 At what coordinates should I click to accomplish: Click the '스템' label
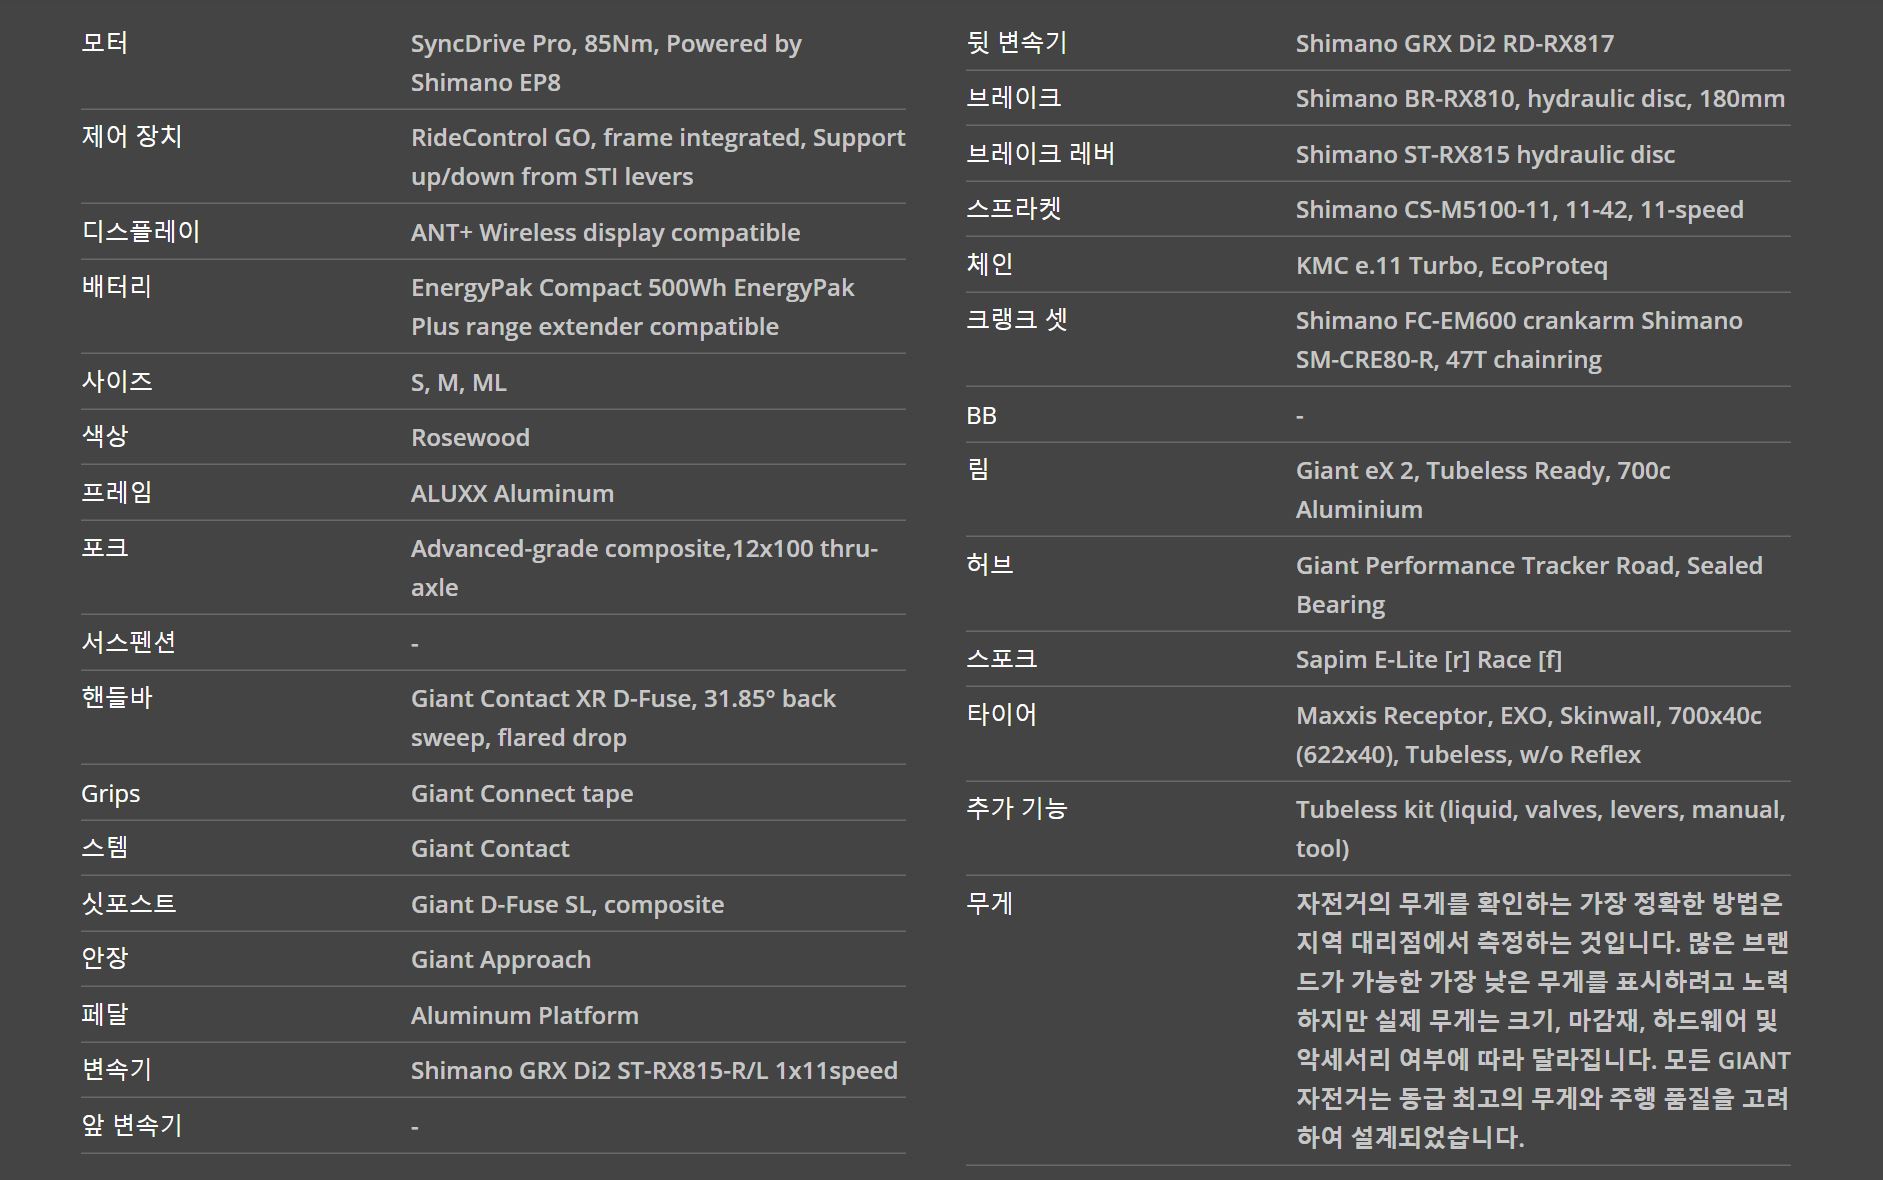point(105,849)
